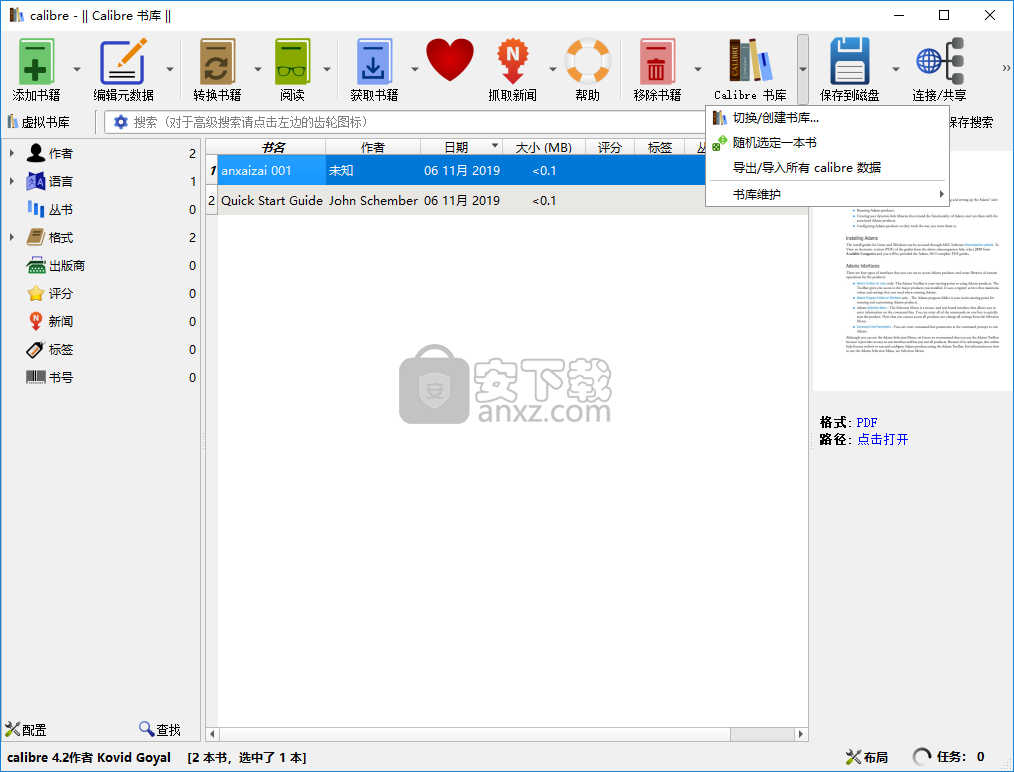This screenshot has width=1014, height=772.
Task: Choose Switch/Create Library (切换/创建书库) menu item
Action: click(x=827, y=118)
